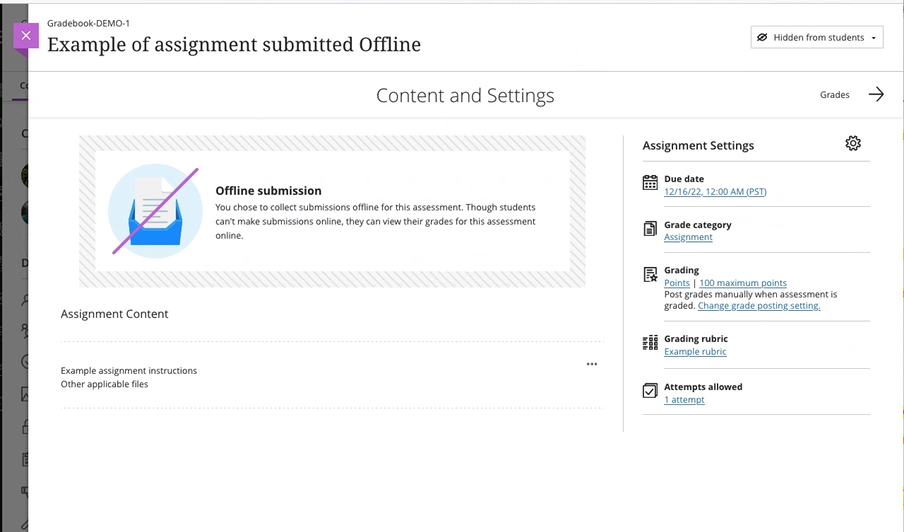Click the offline submission illustration
904x532 pixels.
(154, 211)
